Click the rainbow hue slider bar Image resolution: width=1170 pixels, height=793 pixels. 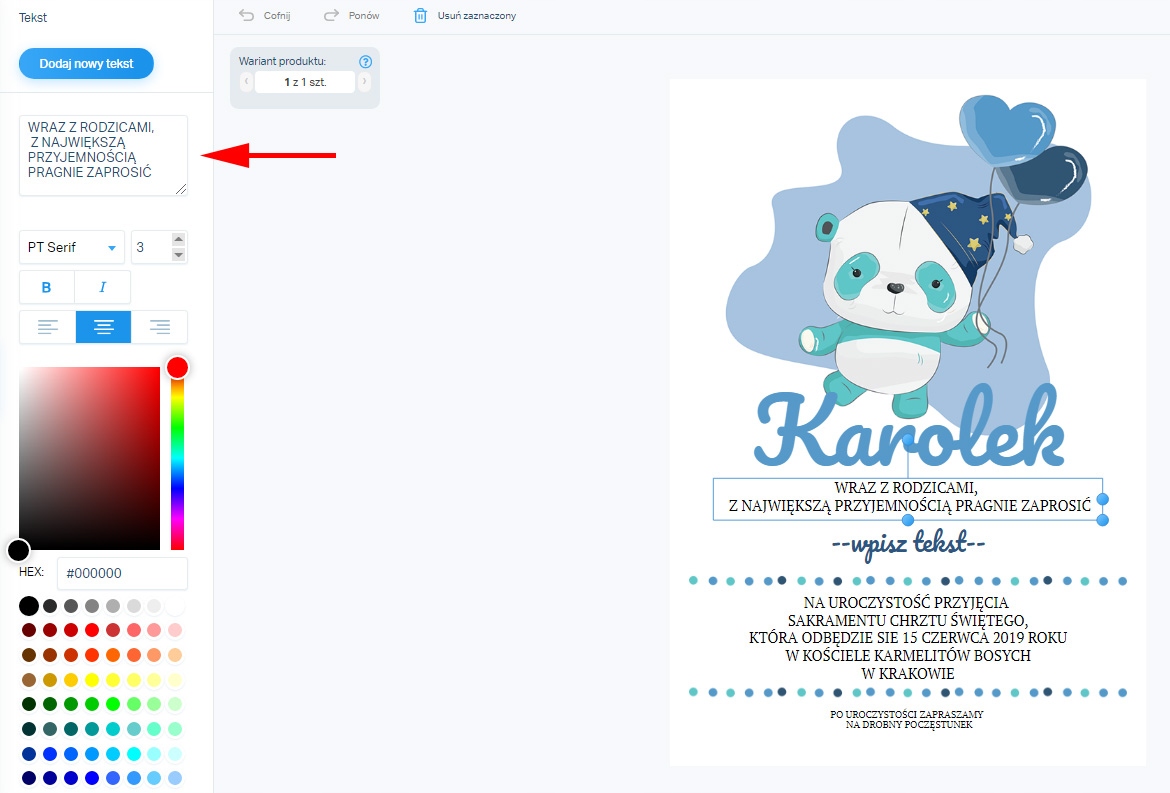click(x=178, y=458)
